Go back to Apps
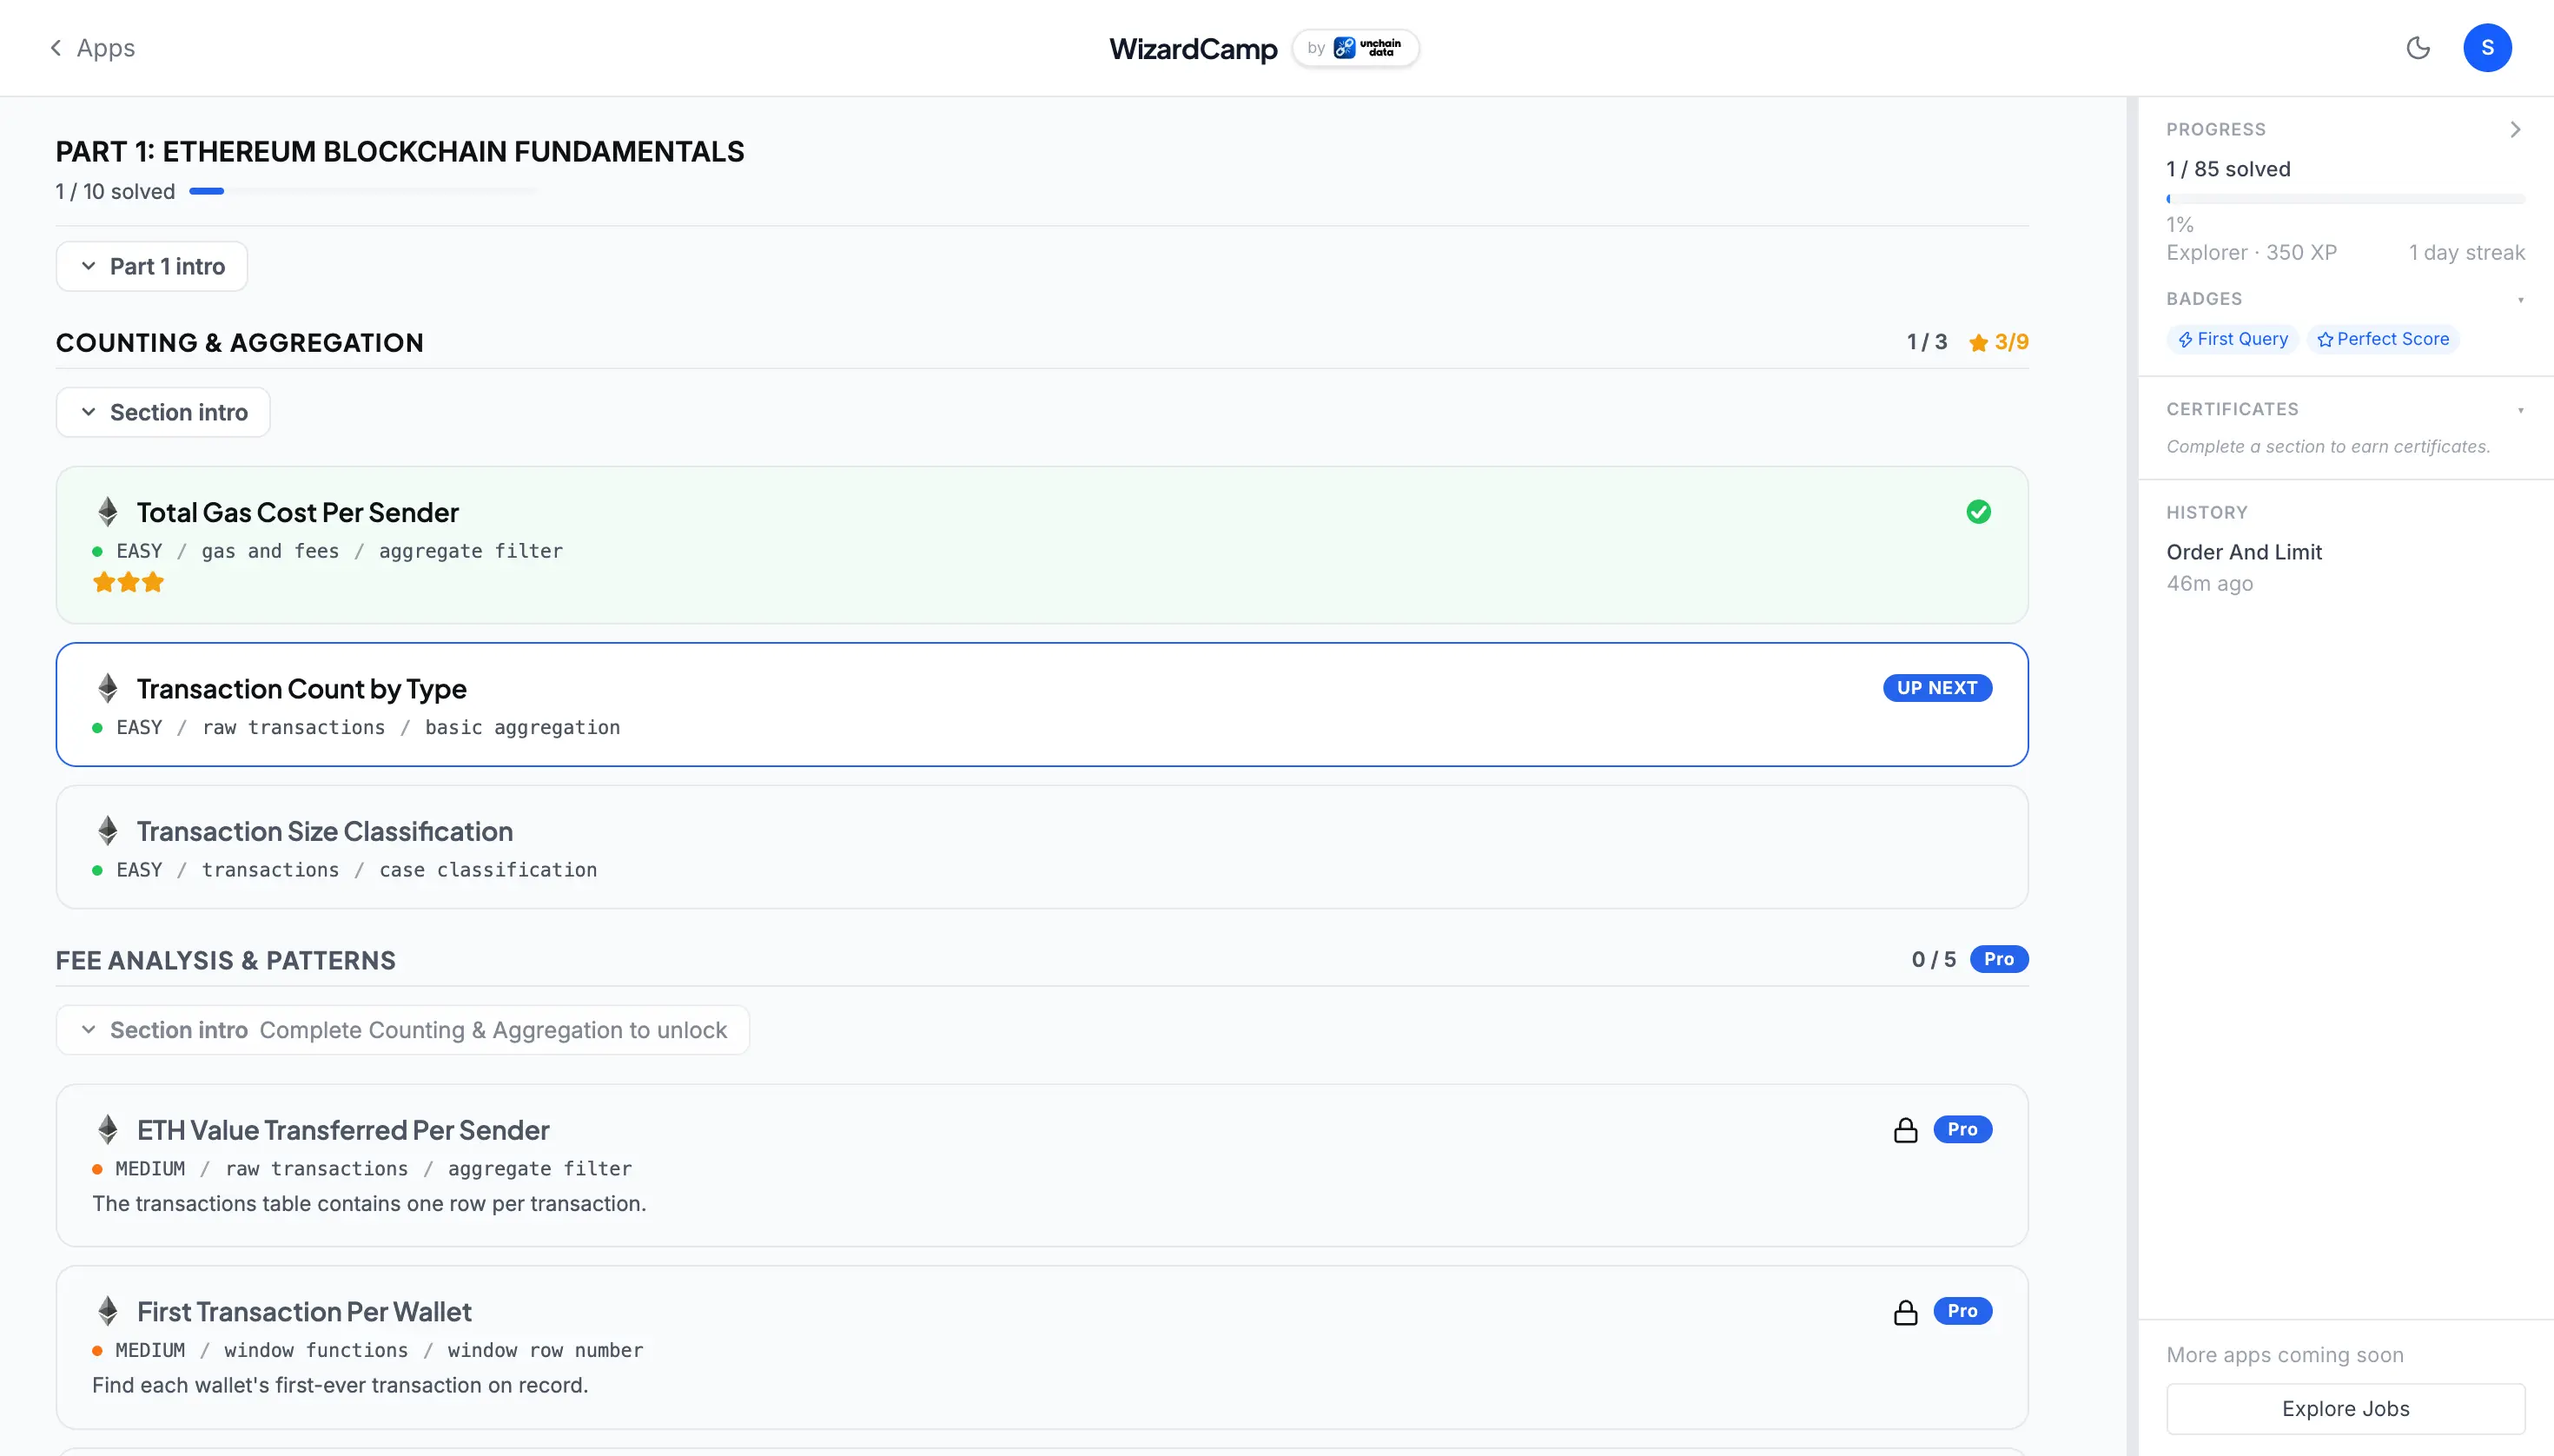This screenshot has height=1456, width=2554. point(92,48)
